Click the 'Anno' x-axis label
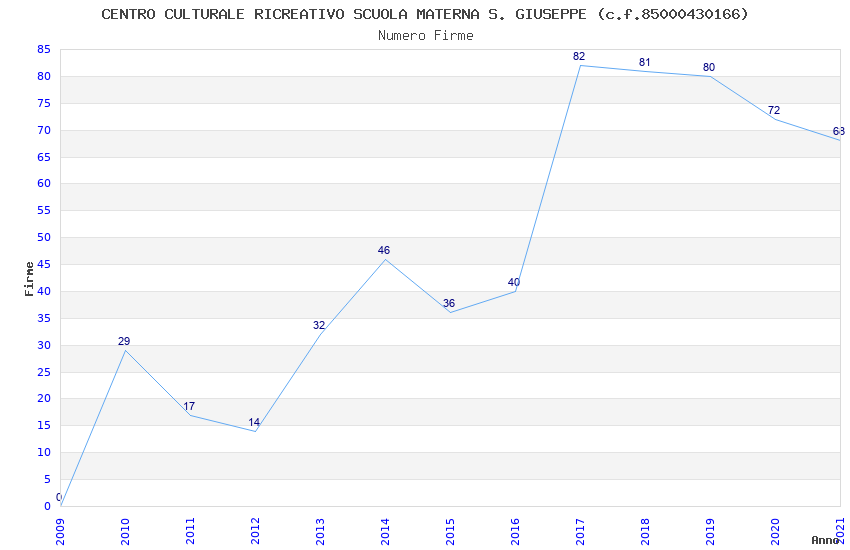850x550 pixels. coord(825,540)
